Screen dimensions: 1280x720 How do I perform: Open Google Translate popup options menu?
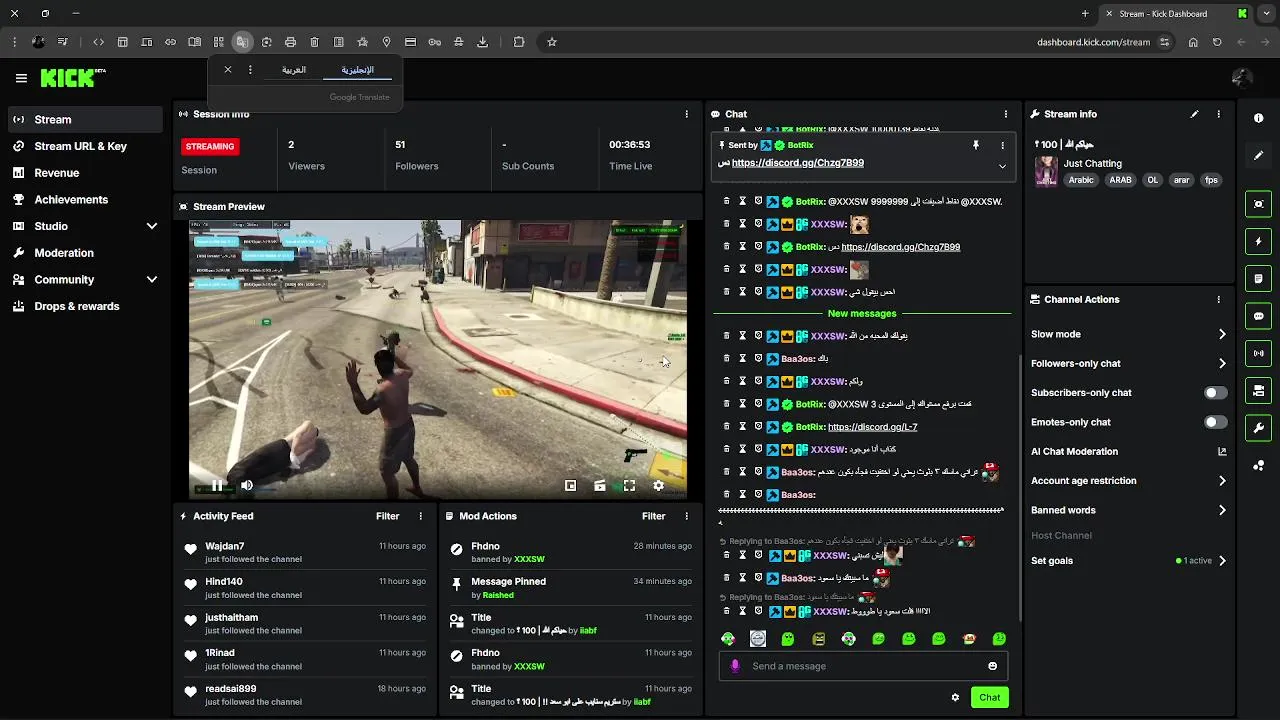250,70
